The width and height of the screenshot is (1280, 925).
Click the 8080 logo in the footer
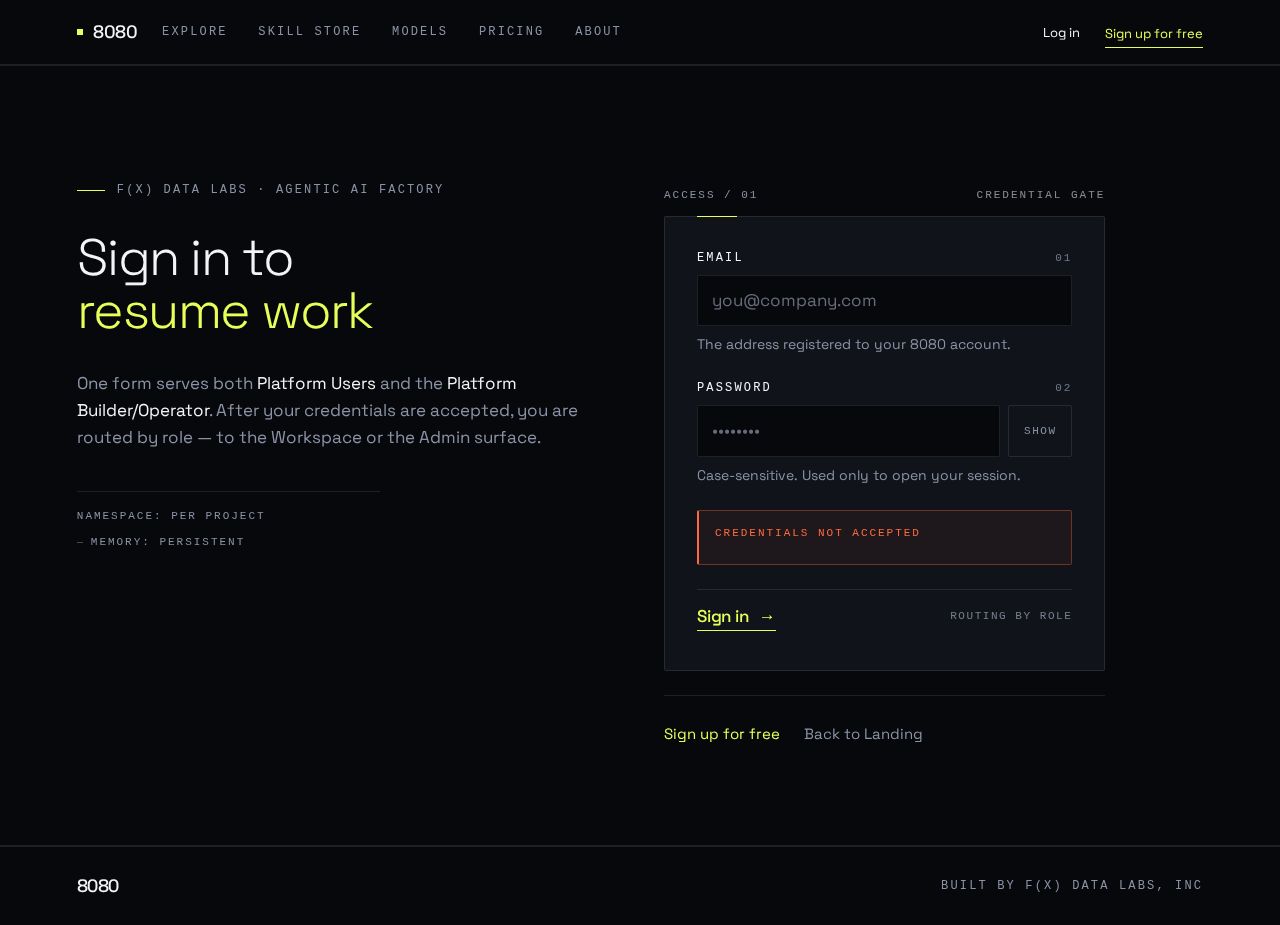(98, 886)
